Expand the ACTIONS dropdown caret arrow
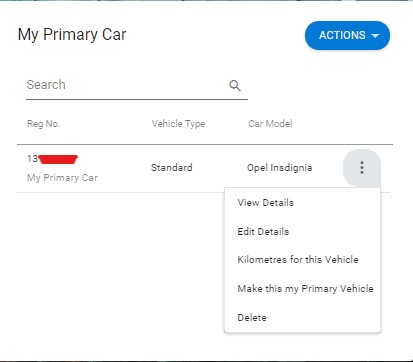Image resolution: width=413 pixels, height=362 pixels. [375, 36]
